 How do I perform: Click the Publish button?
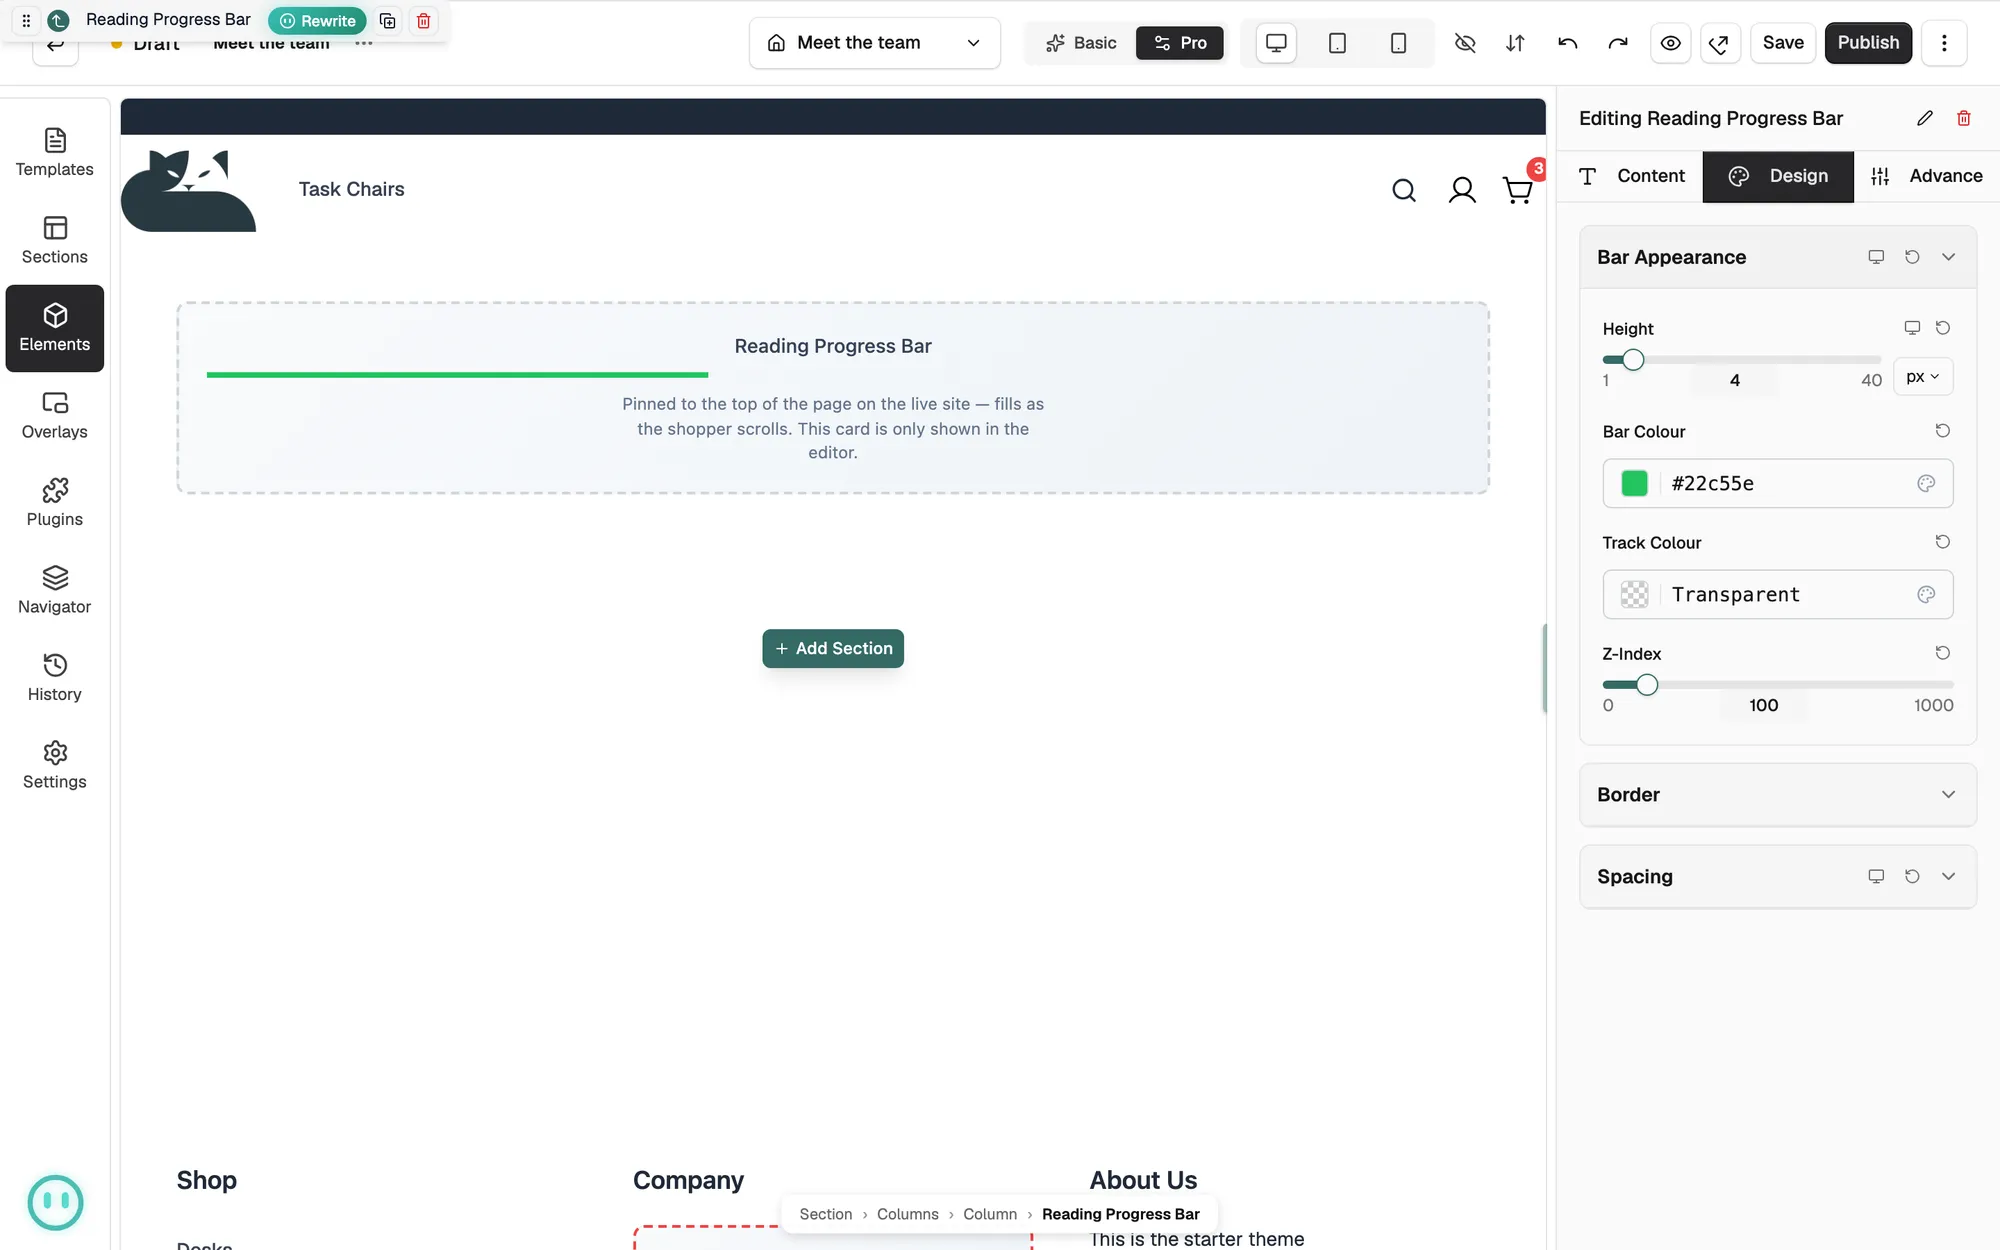pyautogui.click(x=1868, y=43)
